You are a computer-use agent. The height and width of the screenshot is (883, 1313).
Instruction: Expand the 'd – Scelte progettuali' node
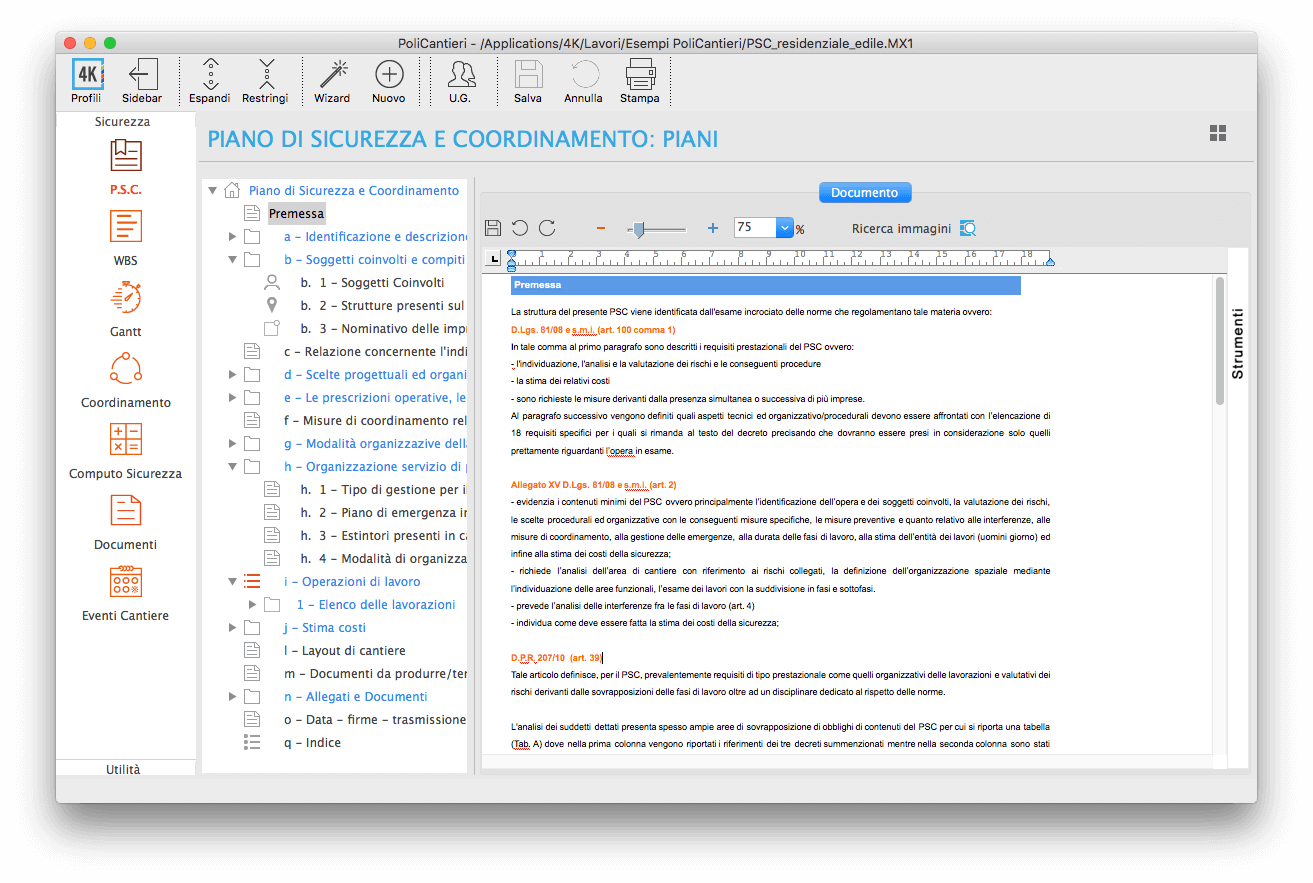point(232,375)
